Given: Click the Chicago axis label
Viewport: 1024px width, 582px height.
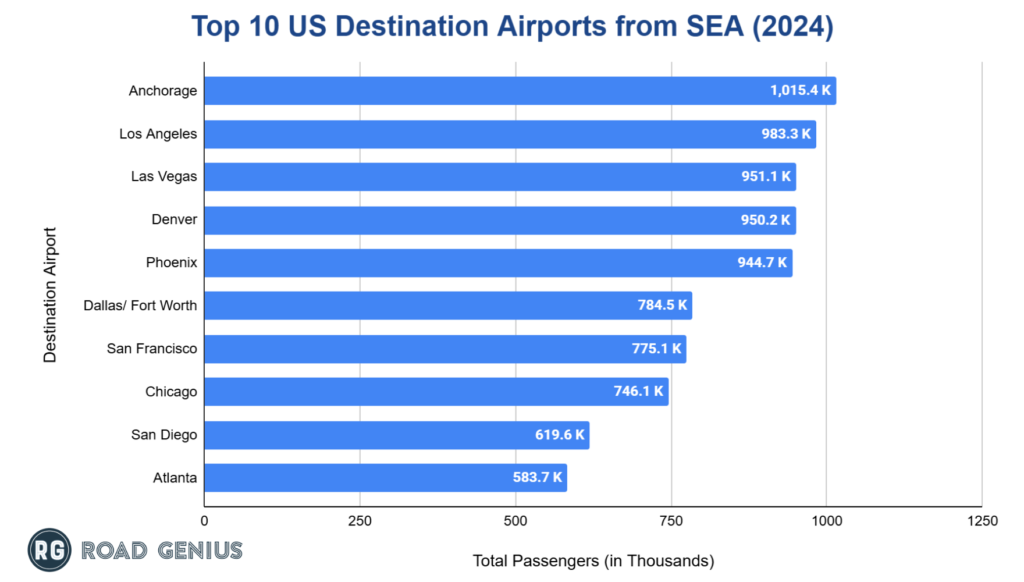Looking at the screenshot, I should click(171, 392).
